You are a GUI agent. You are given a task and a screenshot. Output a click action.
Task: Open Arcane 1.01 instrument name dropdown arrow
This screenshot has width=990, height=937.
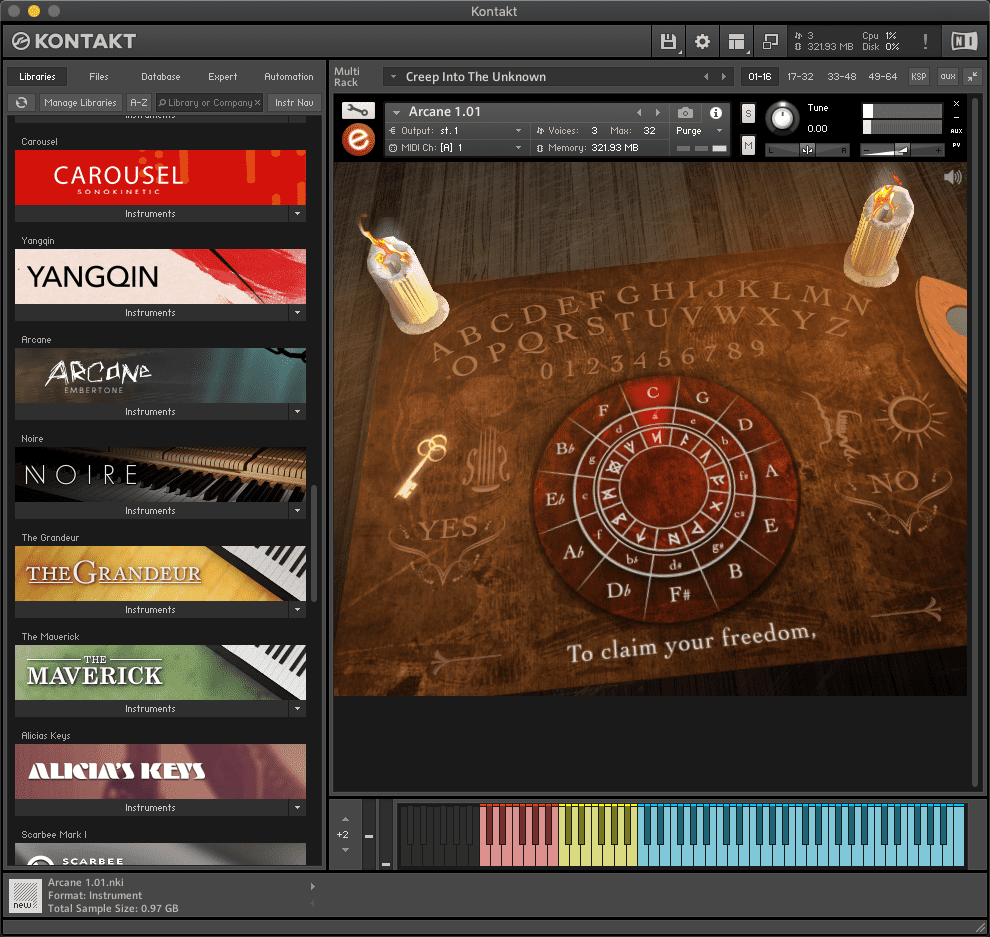tap(397, 112)
